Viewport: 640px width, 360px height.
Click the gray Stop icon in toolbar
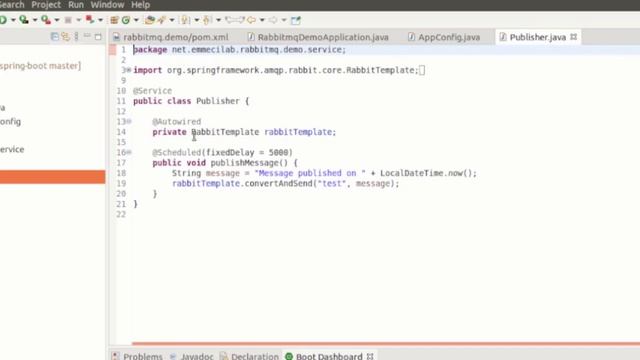[68, 20]
